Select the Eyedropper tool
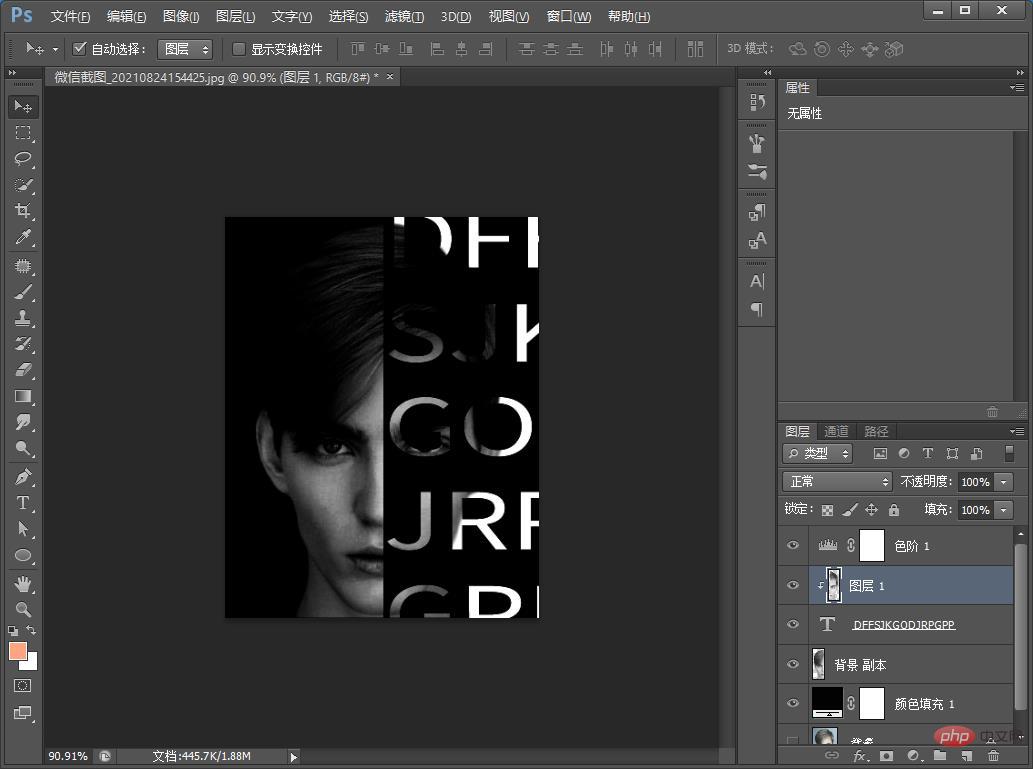Viewport: 1033px width, 769px height. 23,237
